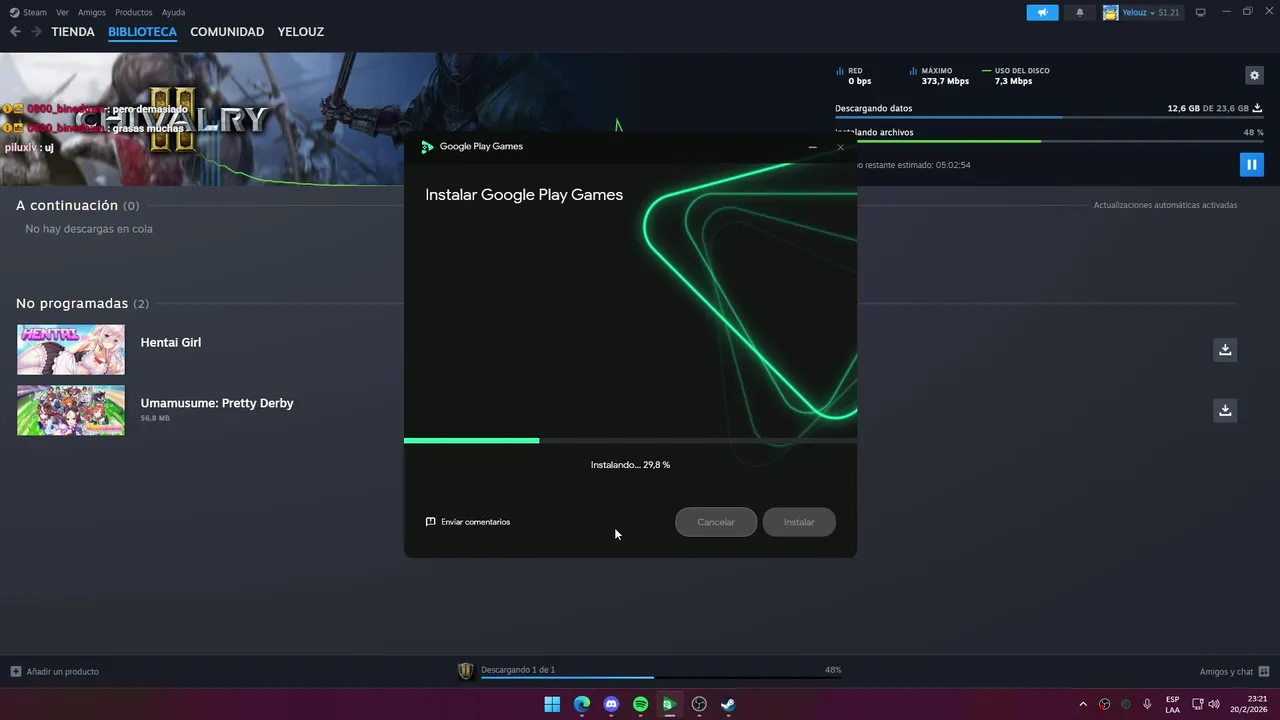
Task: Open Steam from taskbar
Action: tap(728, 704)
